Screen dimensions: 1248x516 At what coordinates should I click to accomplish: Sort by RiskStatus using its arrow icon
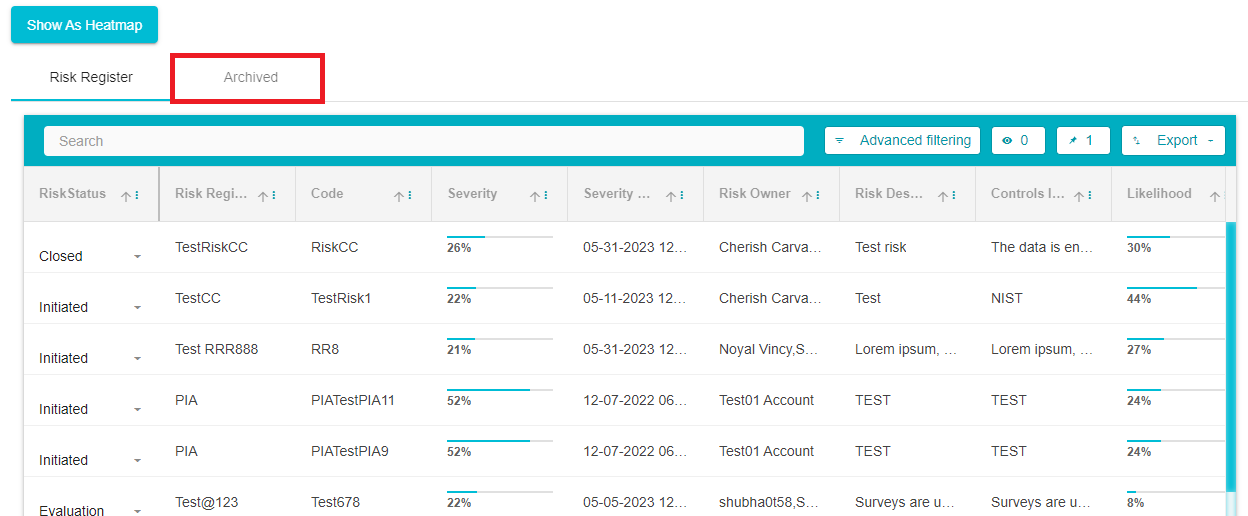[x=126, y=196]
